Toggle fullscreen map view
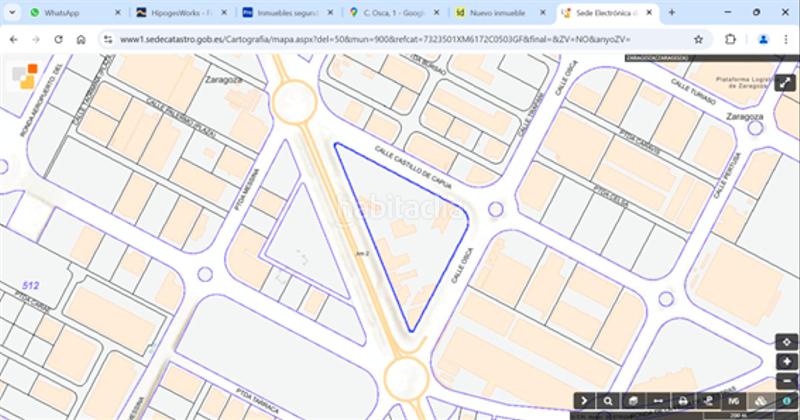800x420 pixels. (786, 82)
